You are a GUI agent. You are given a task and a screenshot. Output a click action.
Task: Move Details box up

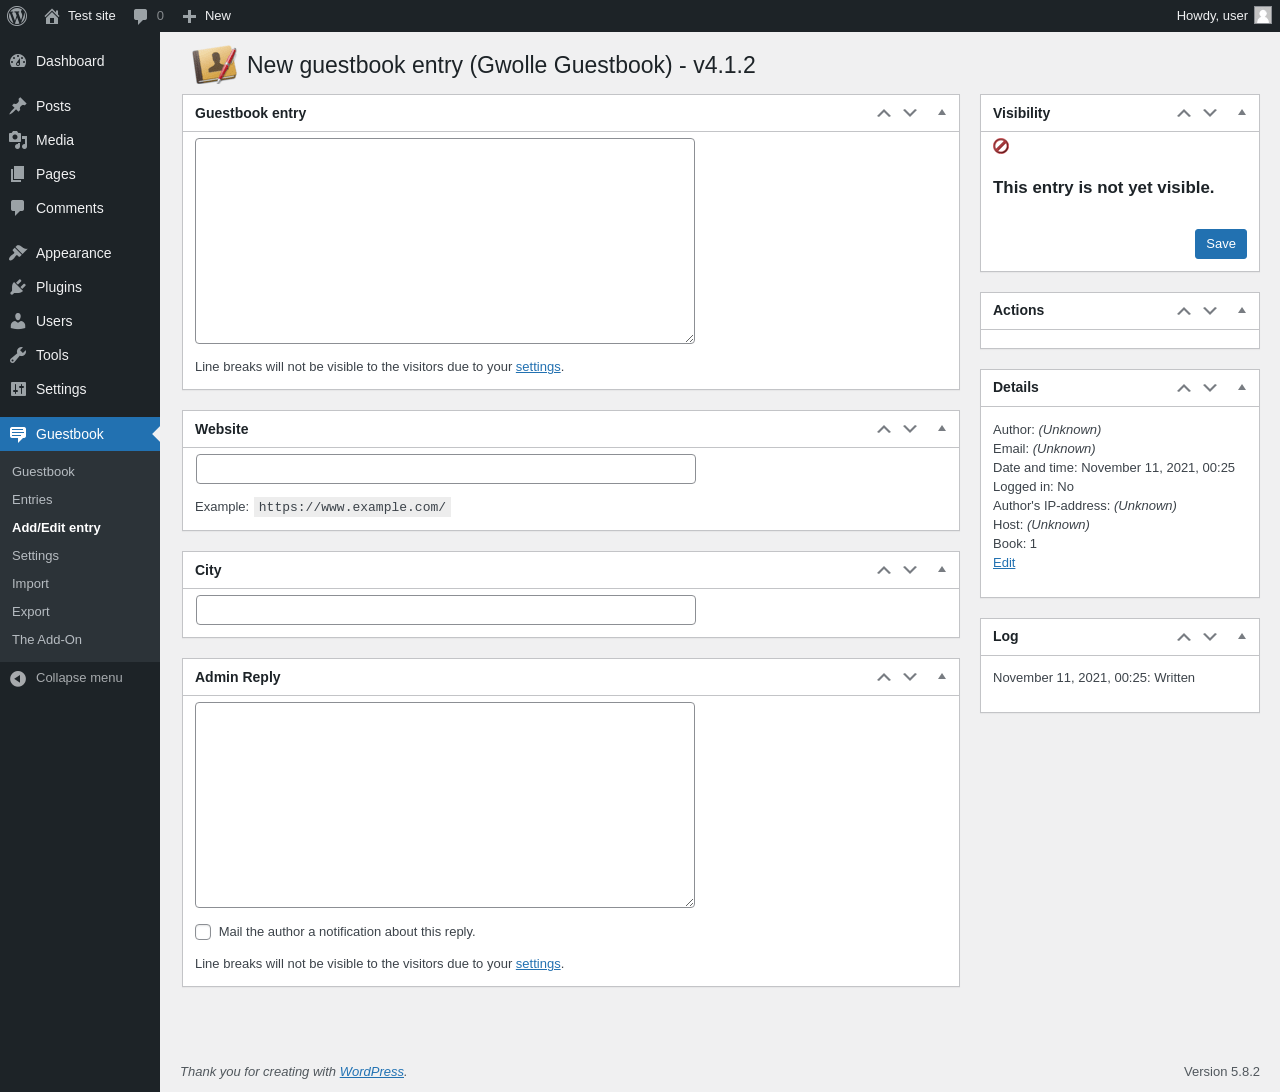1184,387
